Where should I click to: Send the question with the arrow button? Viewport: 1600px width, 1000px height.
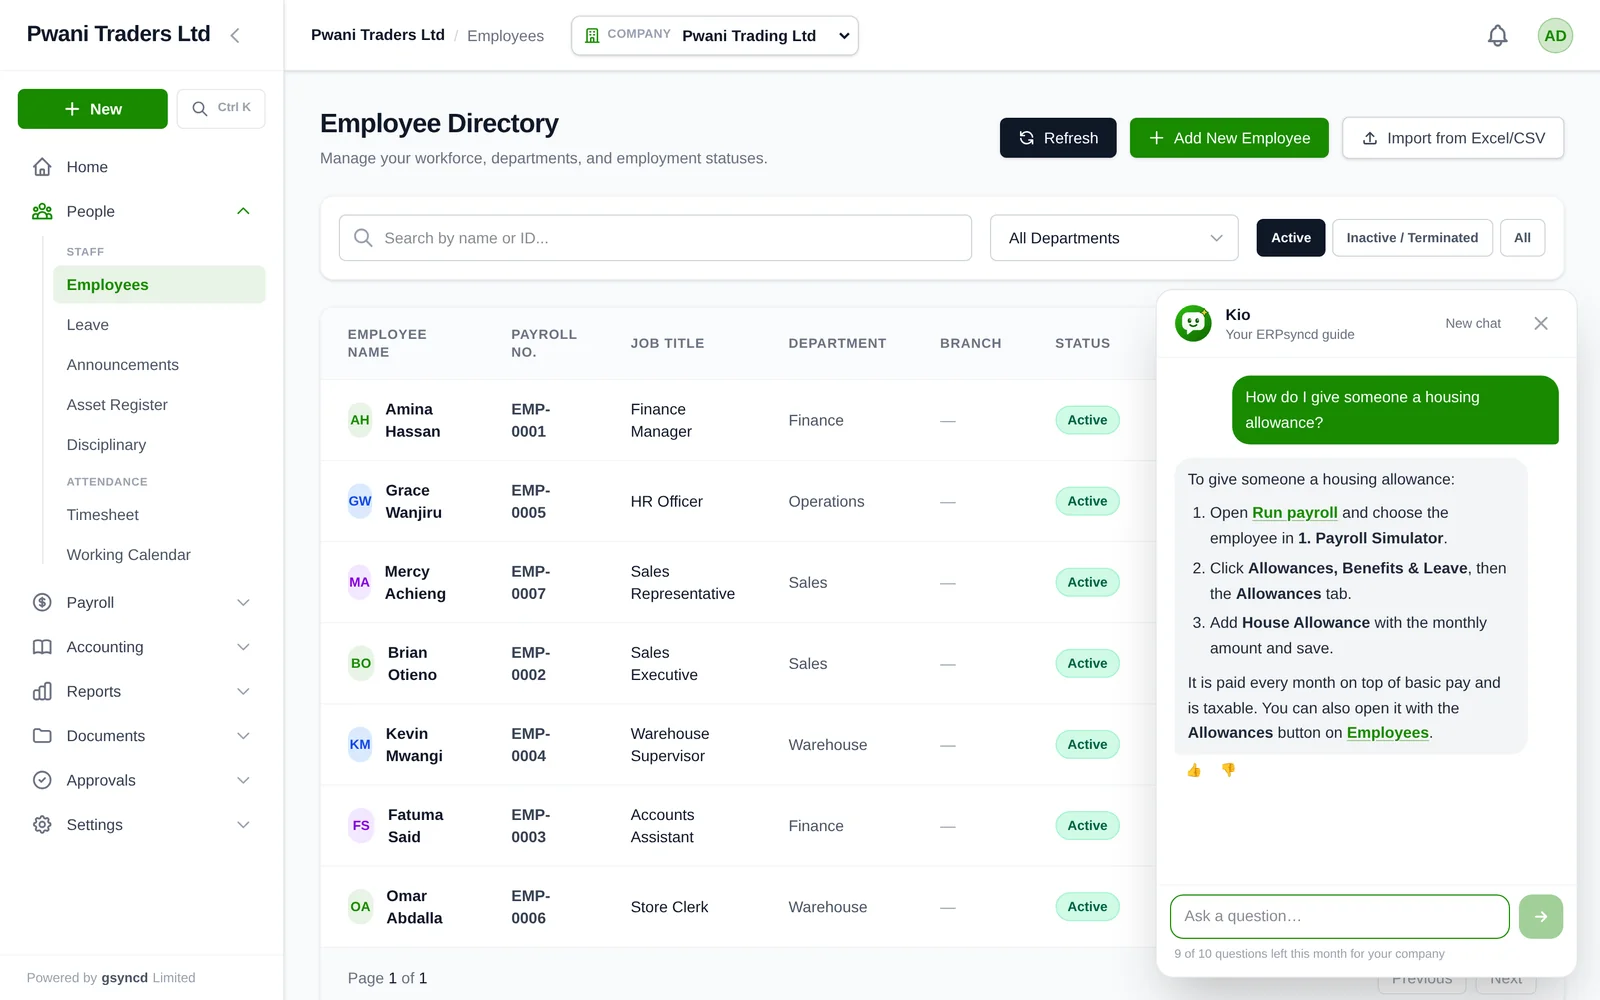1541,916
